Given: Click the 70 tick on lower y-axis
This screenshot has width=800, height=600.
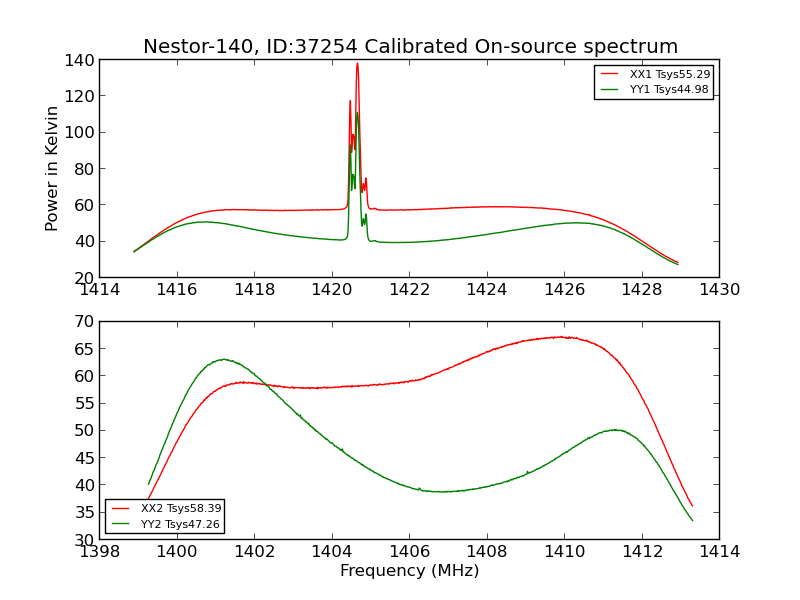Looking at the screenshot, I should point(85,321).
